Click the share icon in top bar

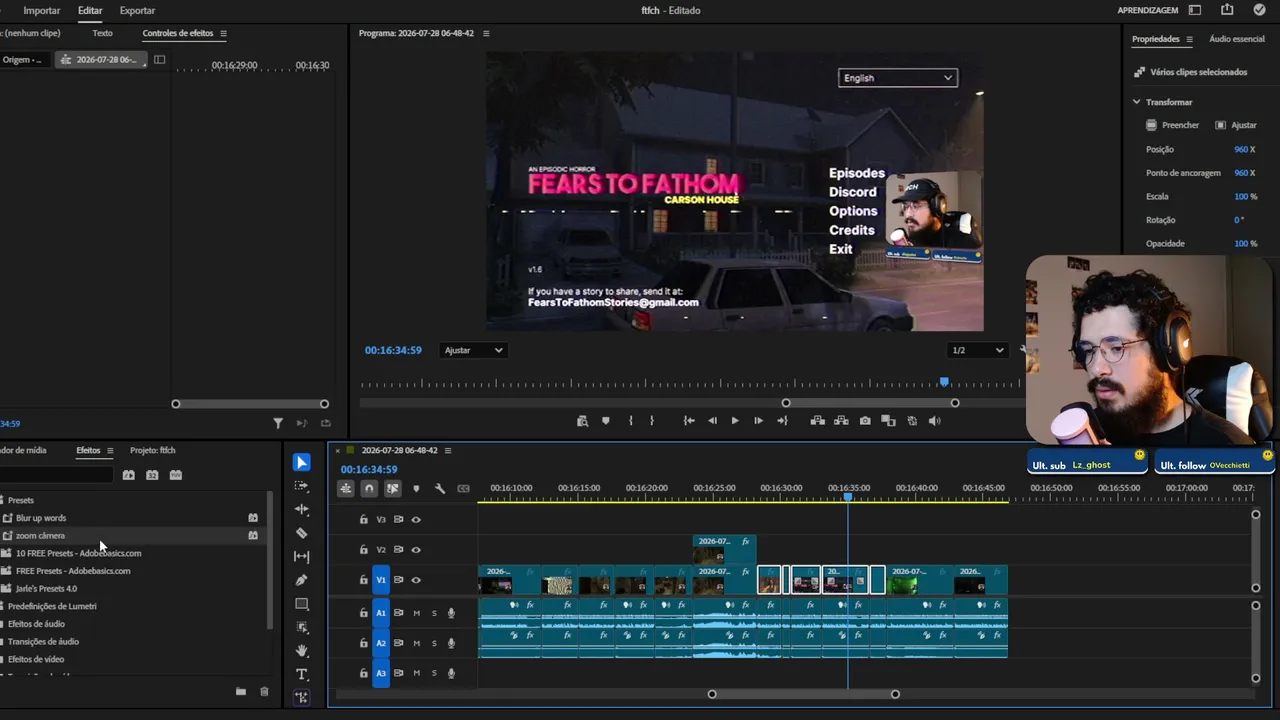[1227, 10]
